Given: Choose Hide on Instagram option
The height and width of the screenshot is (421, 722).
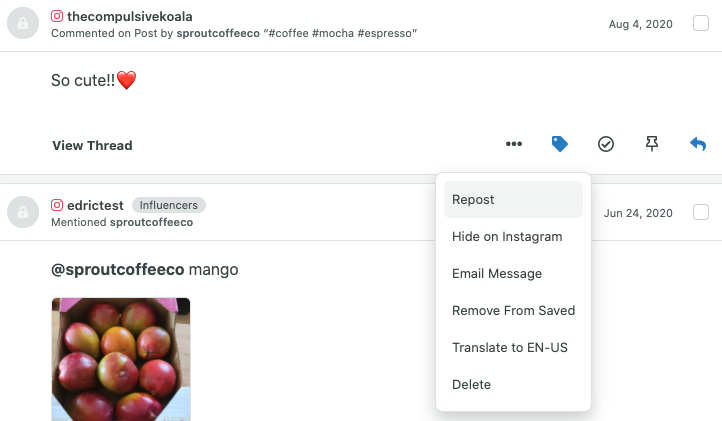Looking at the screenshot, I should [x=513, y=236].
